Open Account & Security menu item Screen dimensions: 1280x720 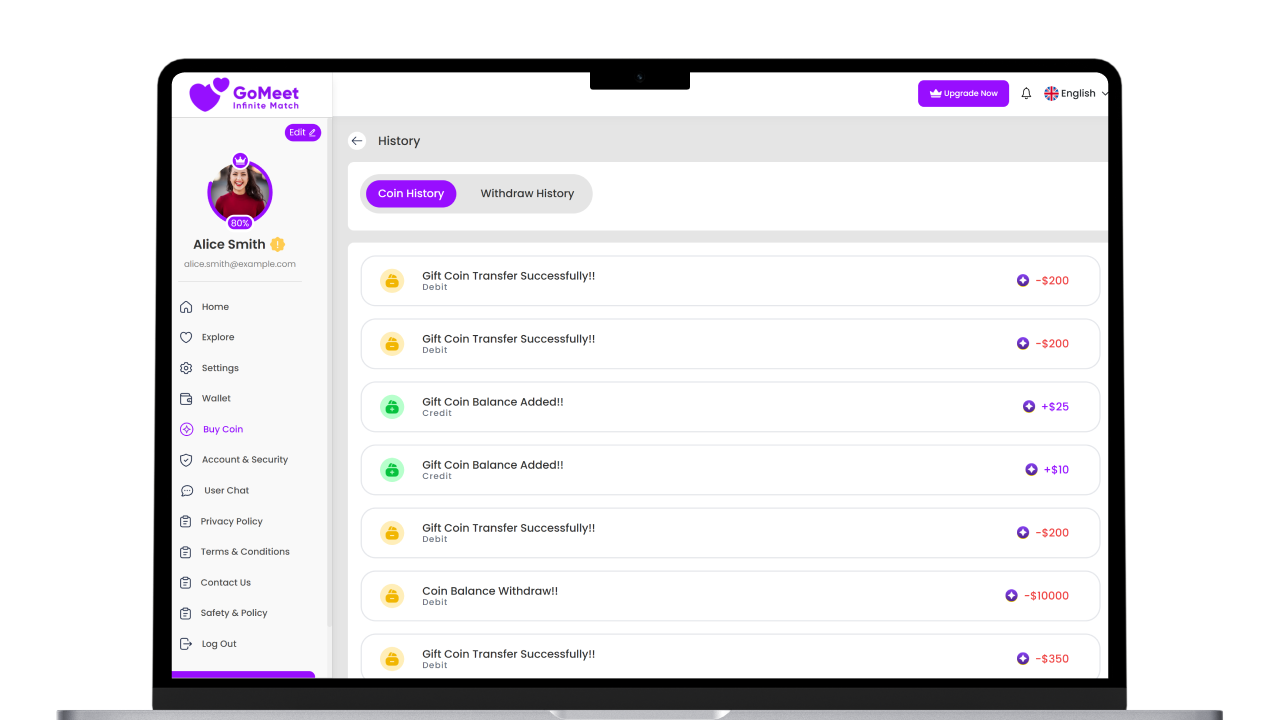244,460
